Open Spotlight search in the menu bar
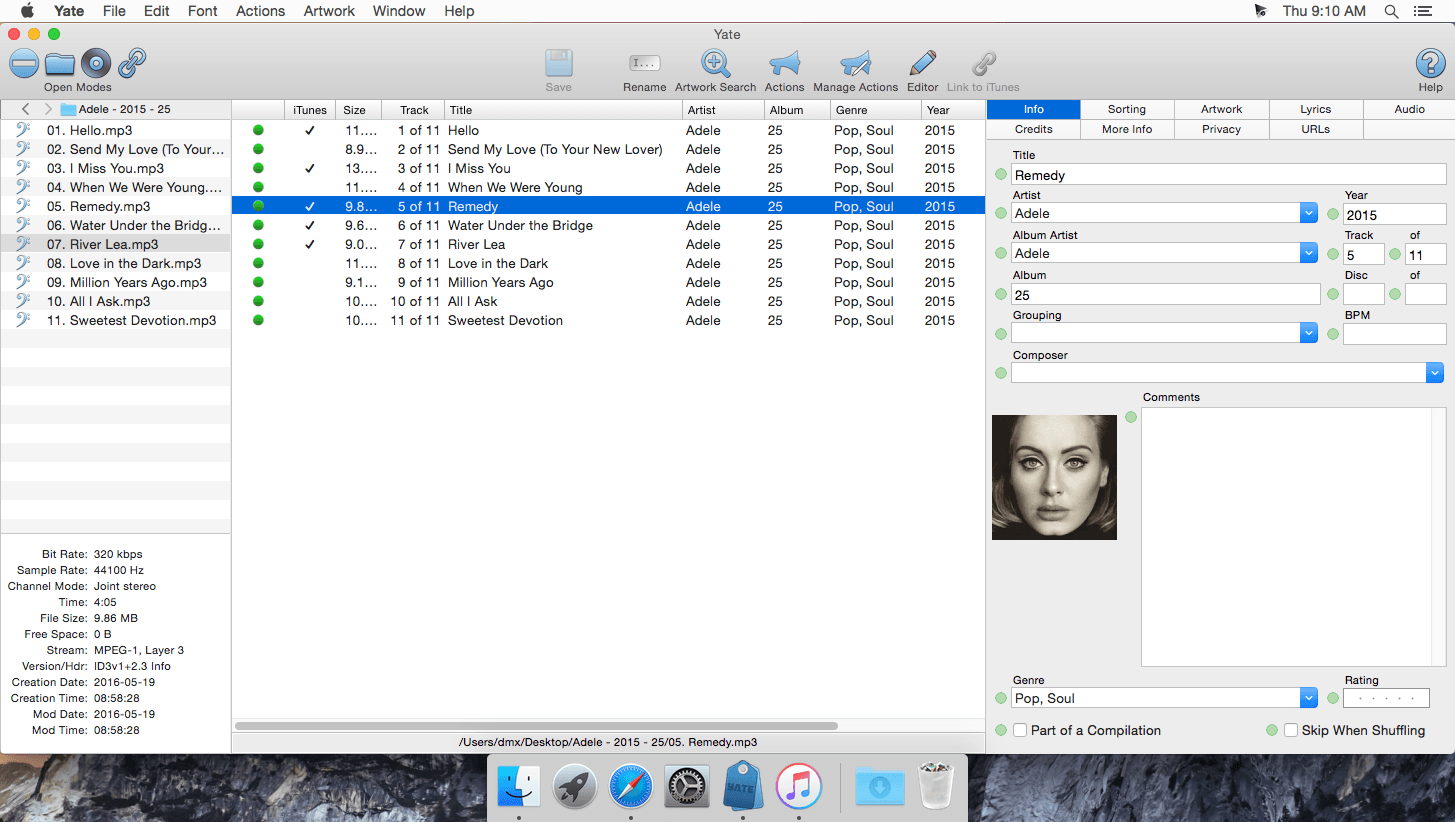 pyautogui.click(x=1391, y=11)
